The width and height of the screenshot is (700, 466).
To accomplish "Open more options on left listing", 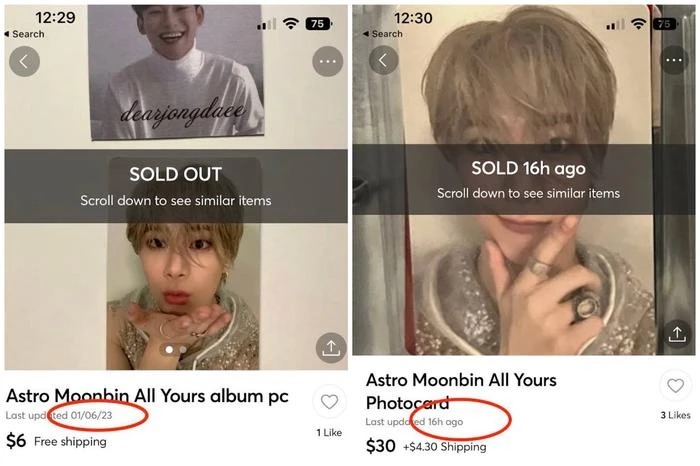I will 327,61.
